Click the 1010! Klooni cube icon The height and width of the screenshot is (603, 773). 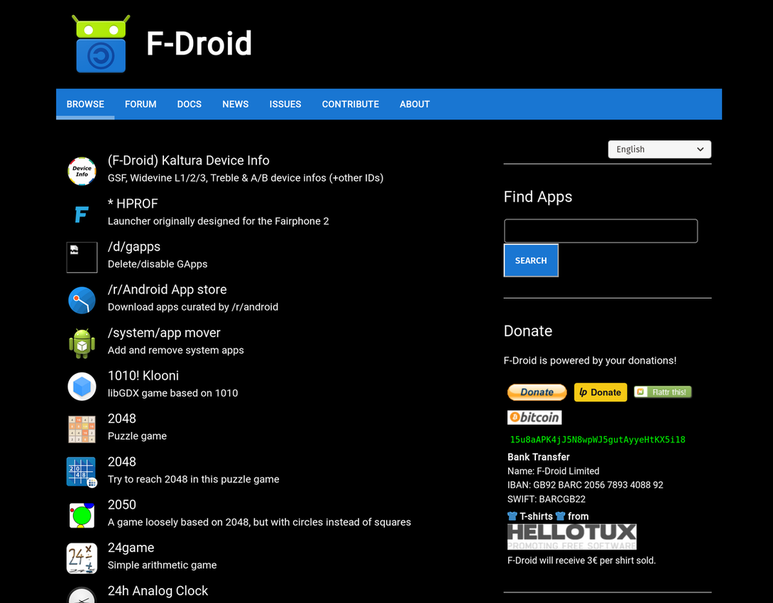point(82,386)
